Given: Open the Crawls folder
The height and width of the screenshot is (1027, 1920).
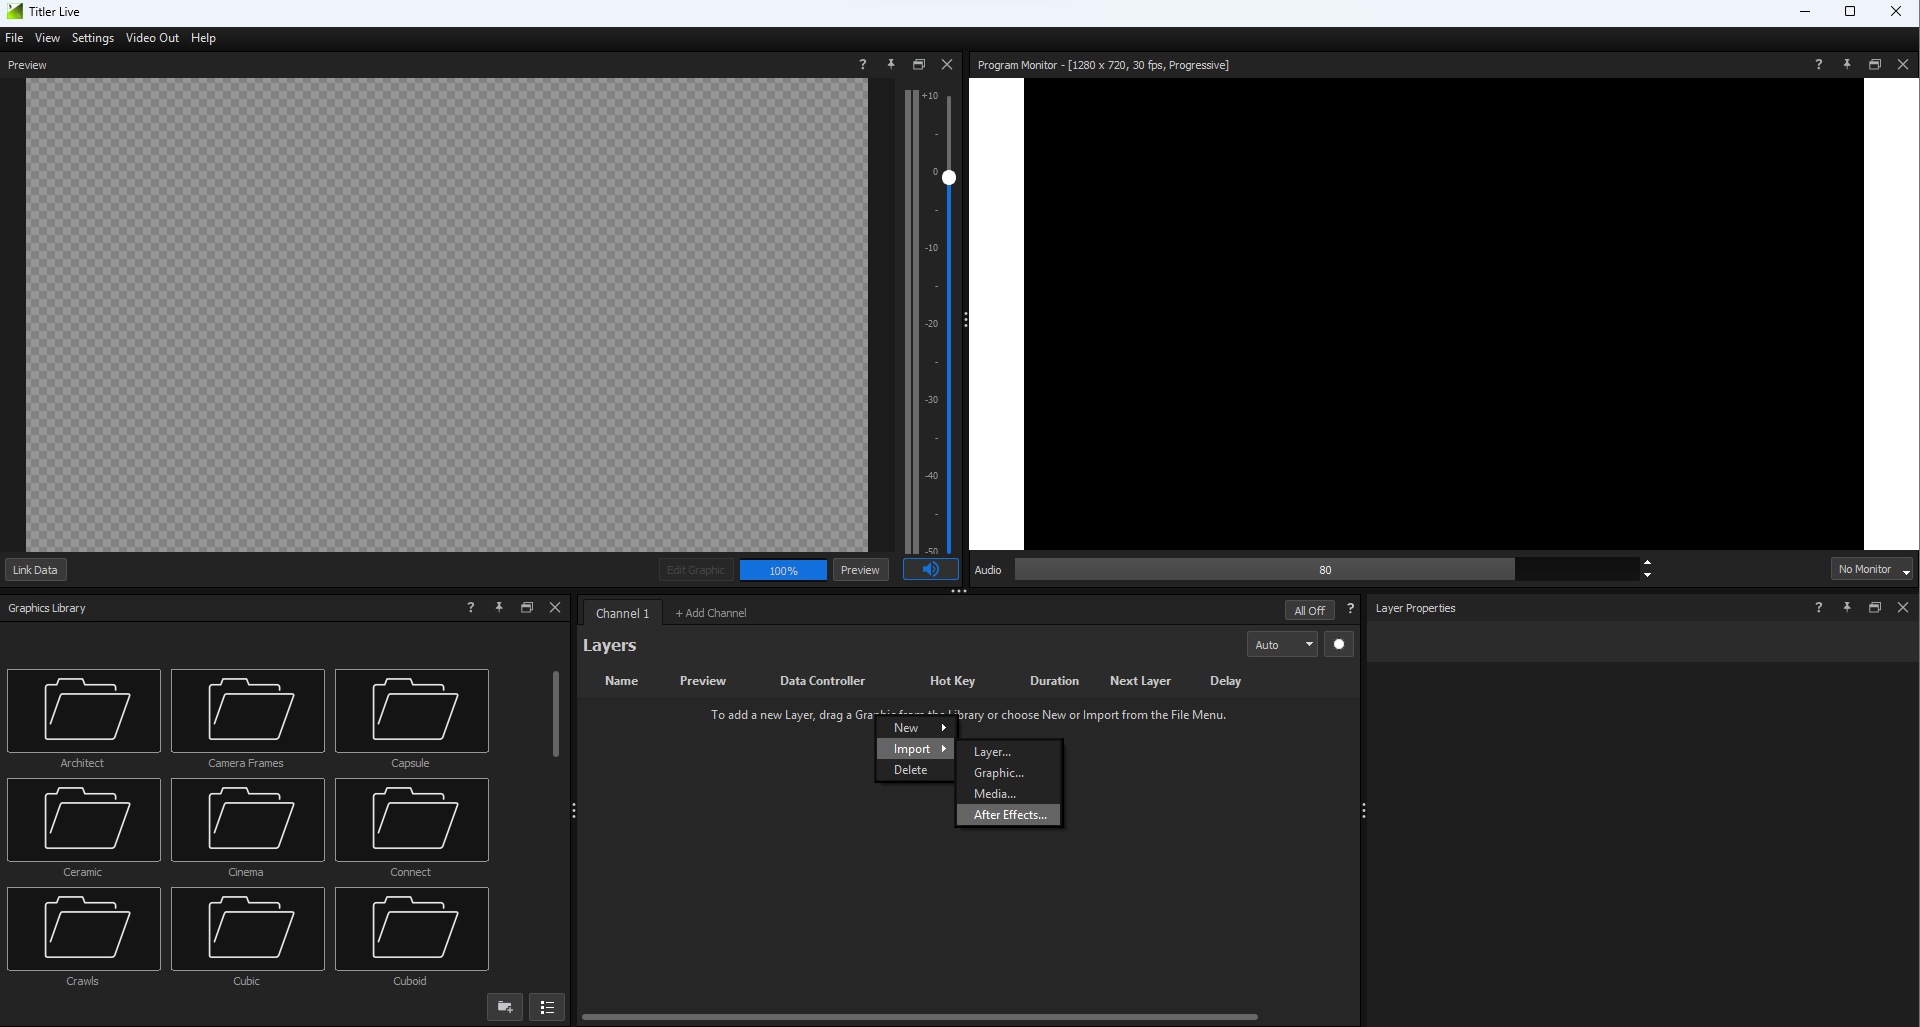Looking at the screenshot, I should [84, 929].
